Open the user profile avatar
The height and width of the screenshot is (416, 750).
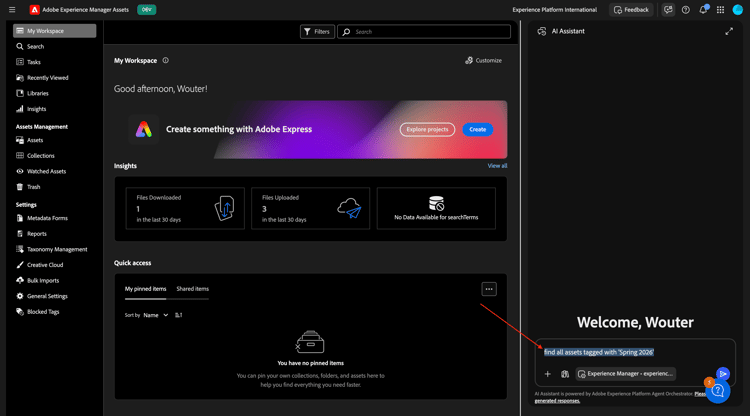point(738,10)
